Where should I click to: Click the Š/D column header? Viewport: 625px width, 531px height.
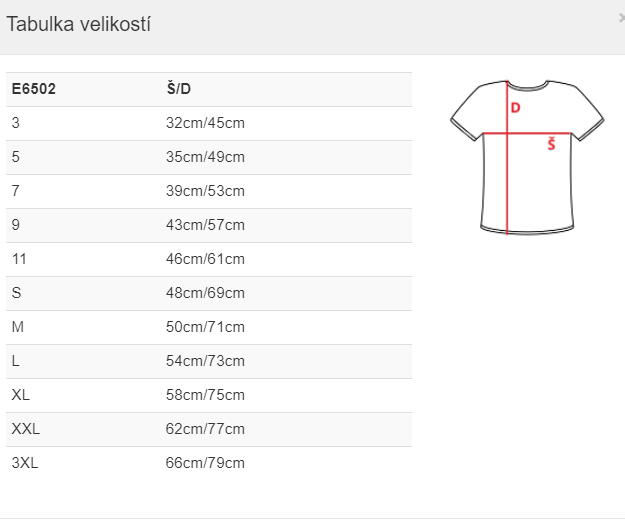pyautogui.click(x=178, y=89)
